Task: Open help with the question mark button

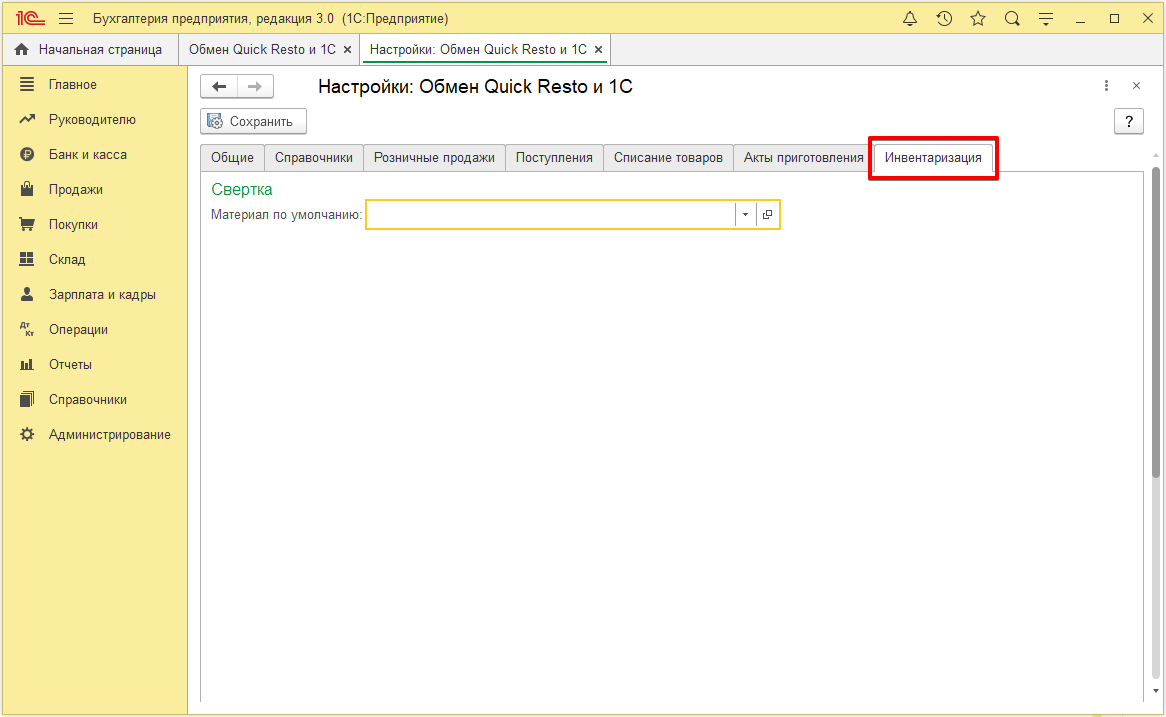Action: click(x=1129, y=121)
